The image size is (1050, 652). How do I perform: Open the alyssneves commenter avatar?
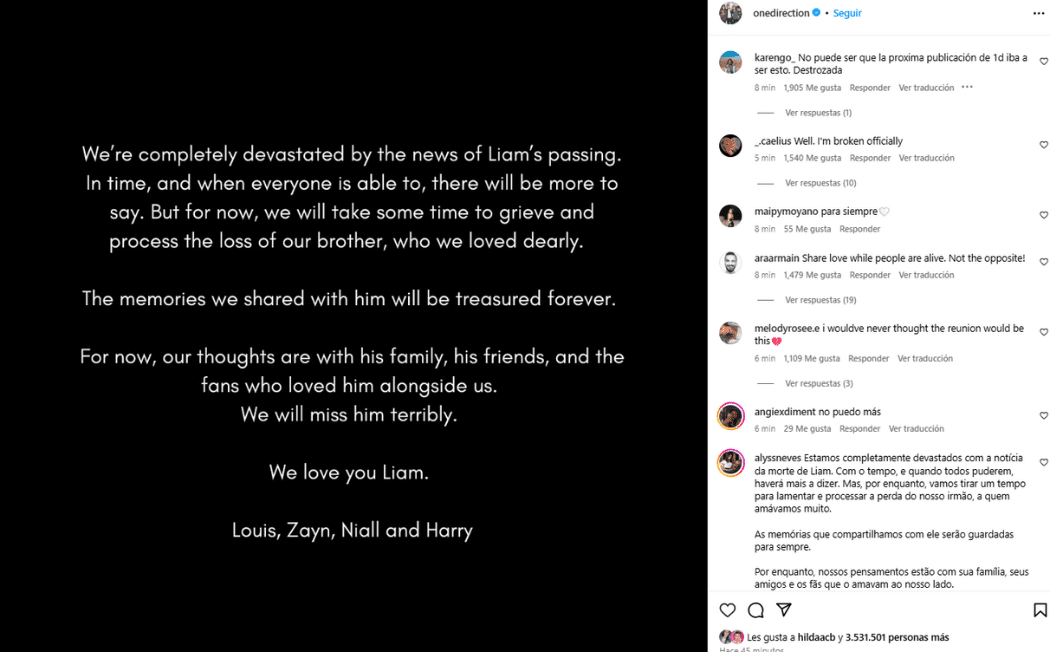pos(730,462)
